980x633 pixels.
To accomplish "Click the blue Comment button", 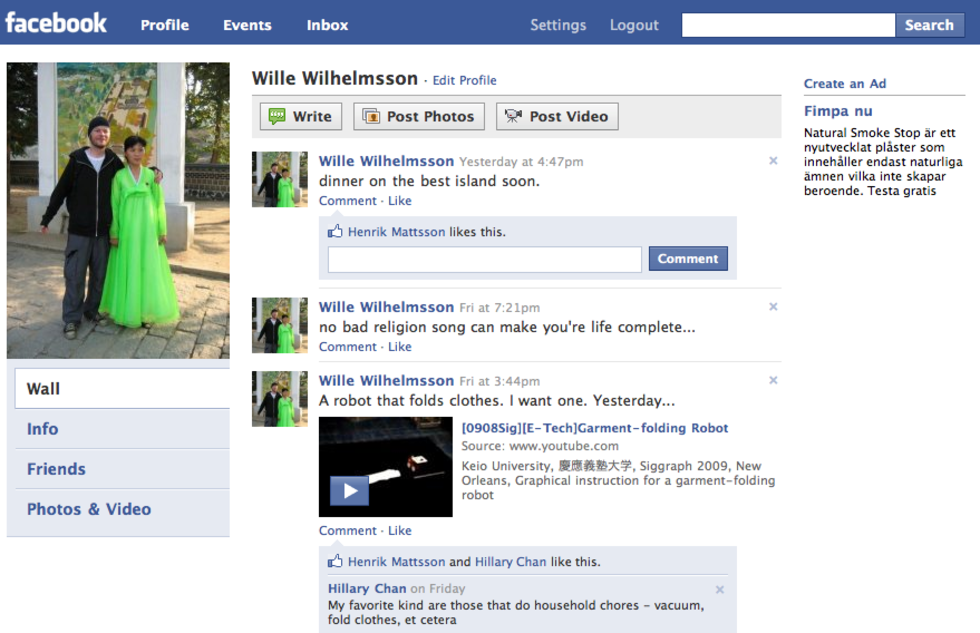I will (688, 259).
